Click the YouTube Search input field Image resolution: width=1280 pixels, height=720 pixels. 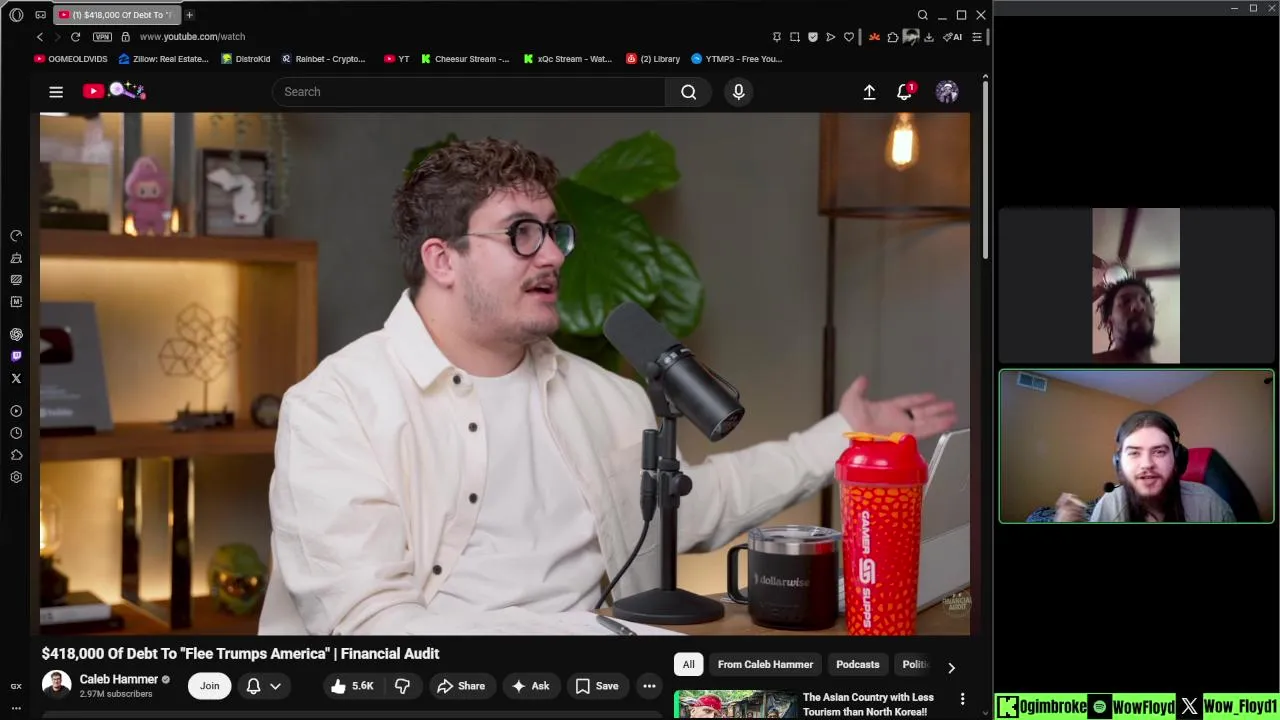click(x=468, y=92)
